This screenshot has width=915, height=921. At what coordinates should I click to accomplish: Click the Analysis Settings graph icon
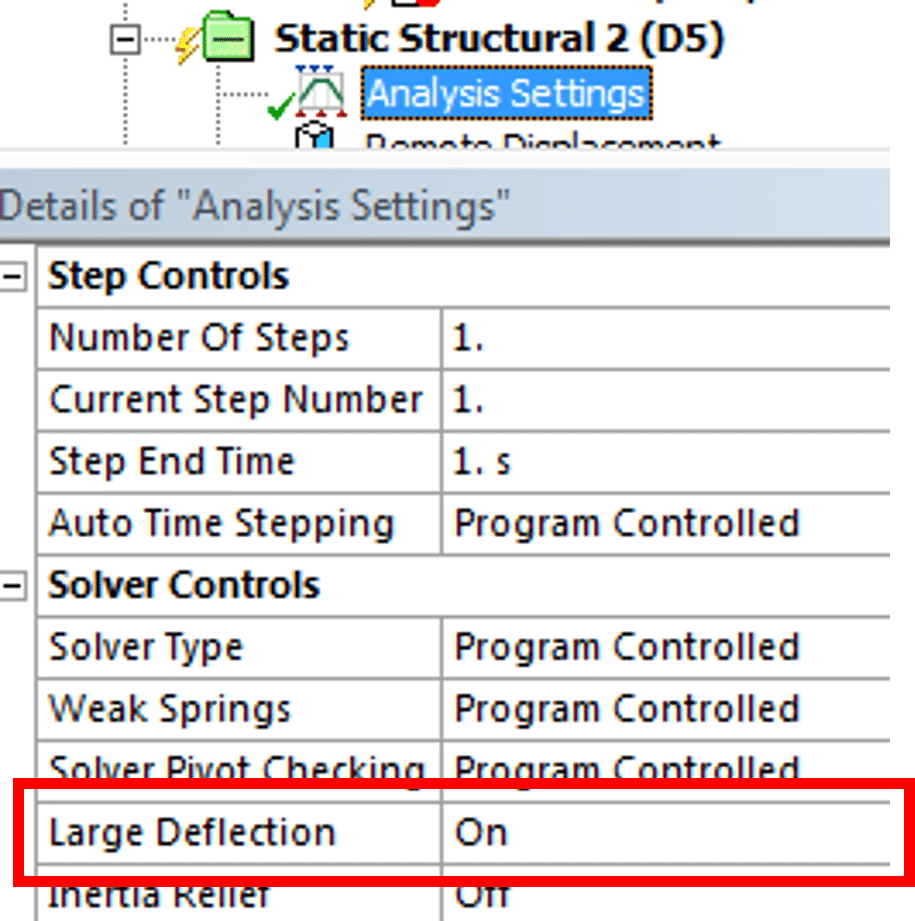click(321, 92)
